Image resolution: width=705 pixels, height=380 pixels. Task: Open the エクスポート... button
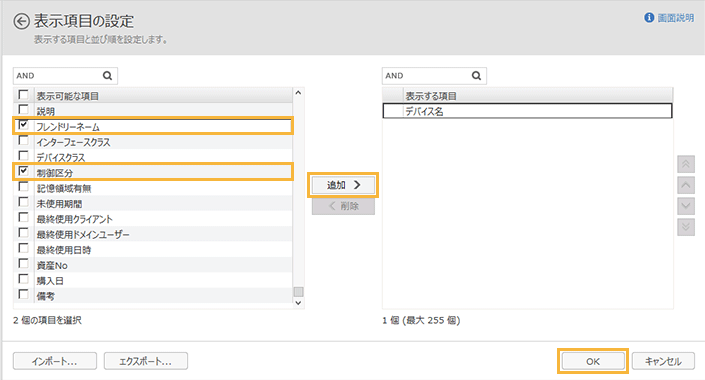click(x=146, y=361)
